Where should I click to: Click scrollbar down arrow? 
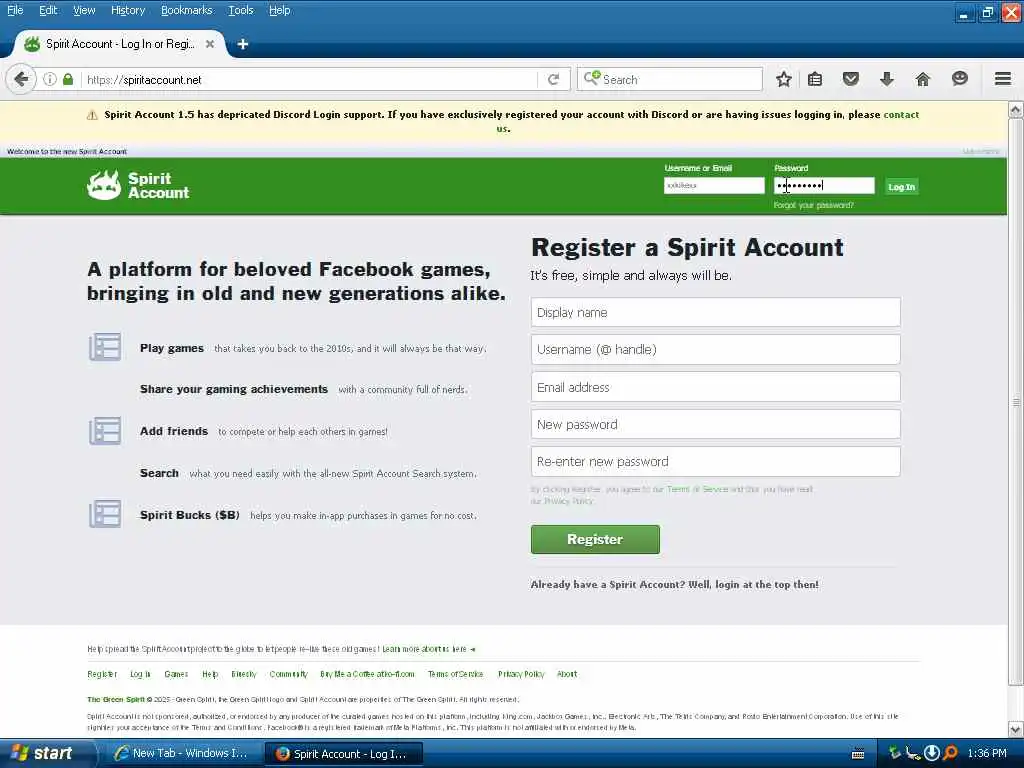[1016, 729]
